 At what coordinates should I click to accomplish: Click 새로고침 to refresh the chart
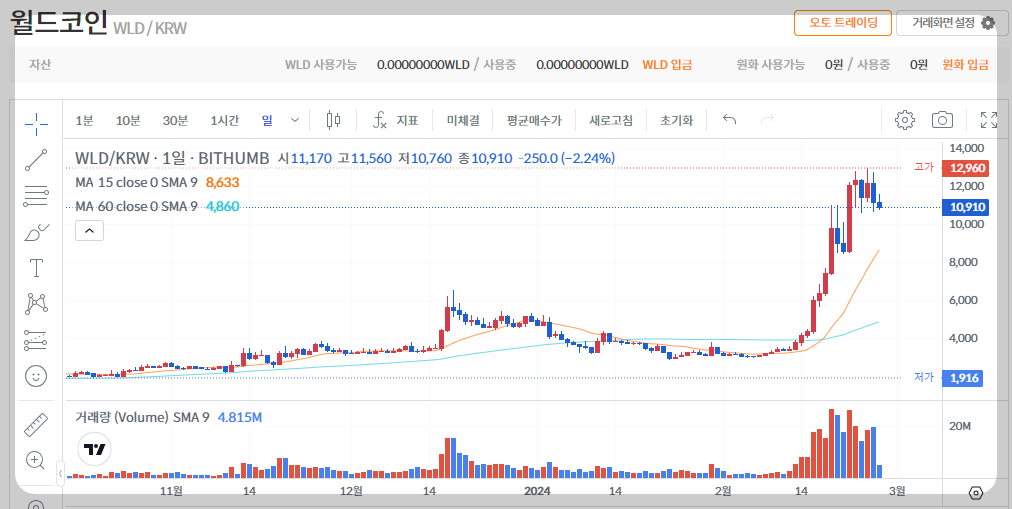[611, 120]
